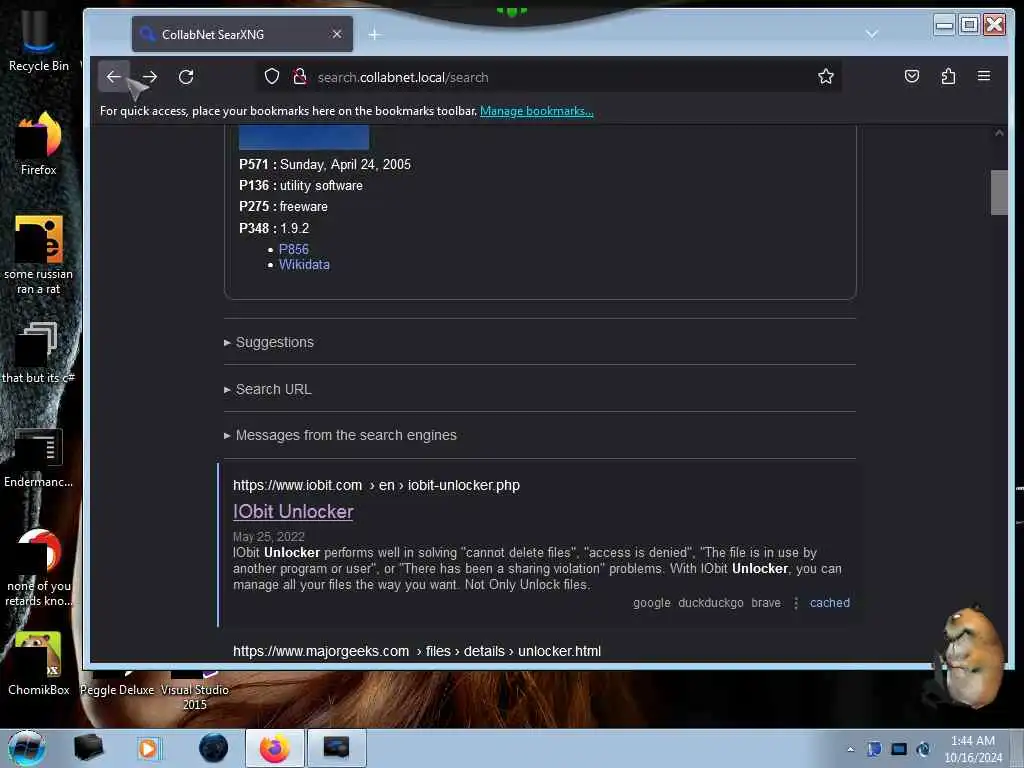Select the May 25, 2022 date text
The image size is (1024, 768).
[268, 537]
